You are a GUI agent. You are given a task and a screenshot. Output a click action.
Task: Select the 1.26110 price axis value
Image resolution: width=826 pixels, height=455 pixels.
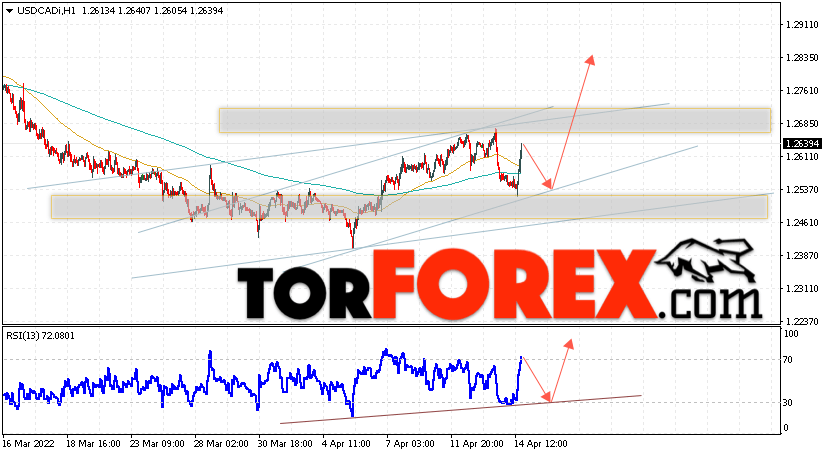[x=802, y=157]
